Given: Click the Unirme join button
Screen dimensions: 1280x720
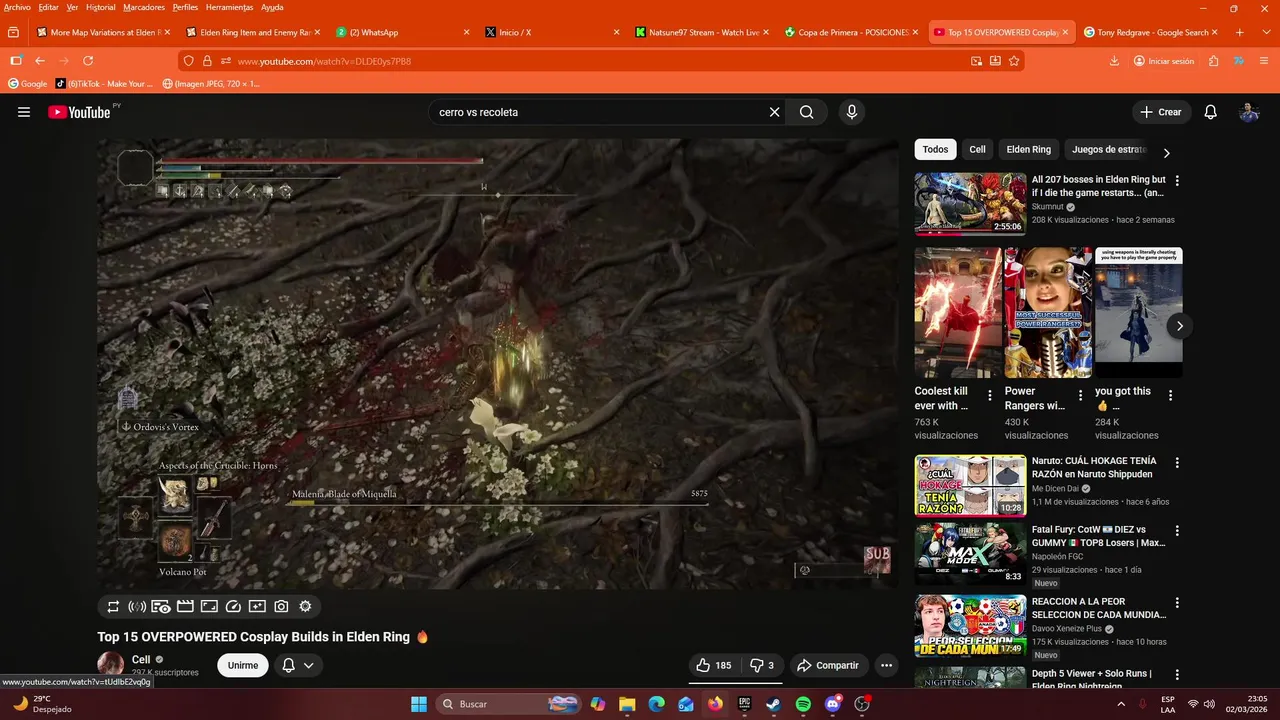Looking at the screenshot, I should [243, 665].
